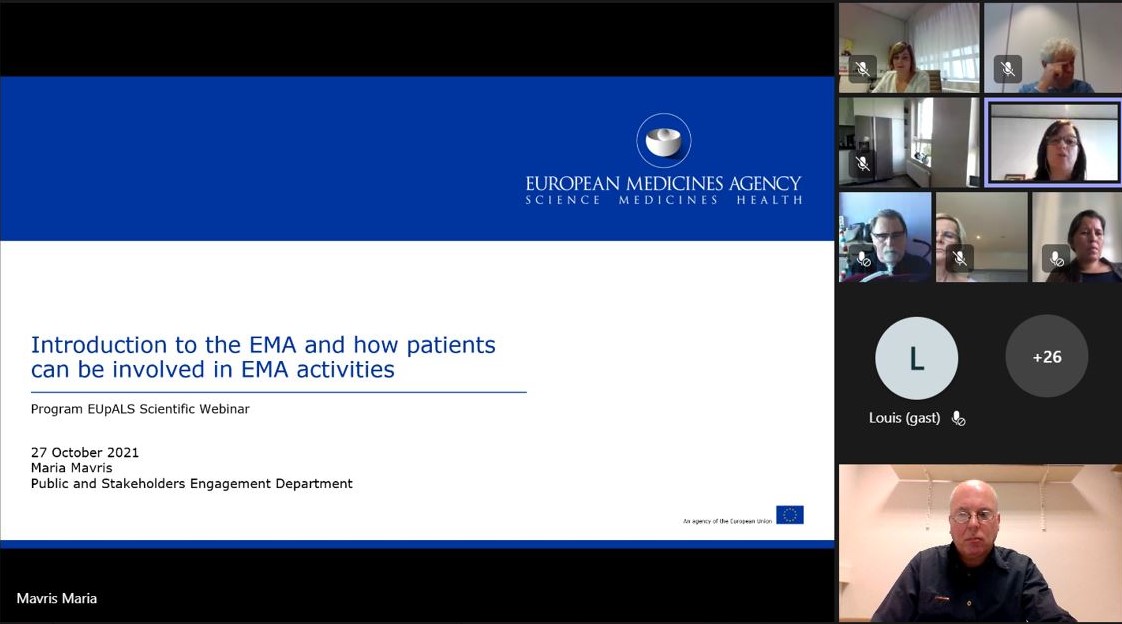This screenshot has width=1122, height=624.
Task: Click the European Union flag icon
Action: click(x=790, y=515)
